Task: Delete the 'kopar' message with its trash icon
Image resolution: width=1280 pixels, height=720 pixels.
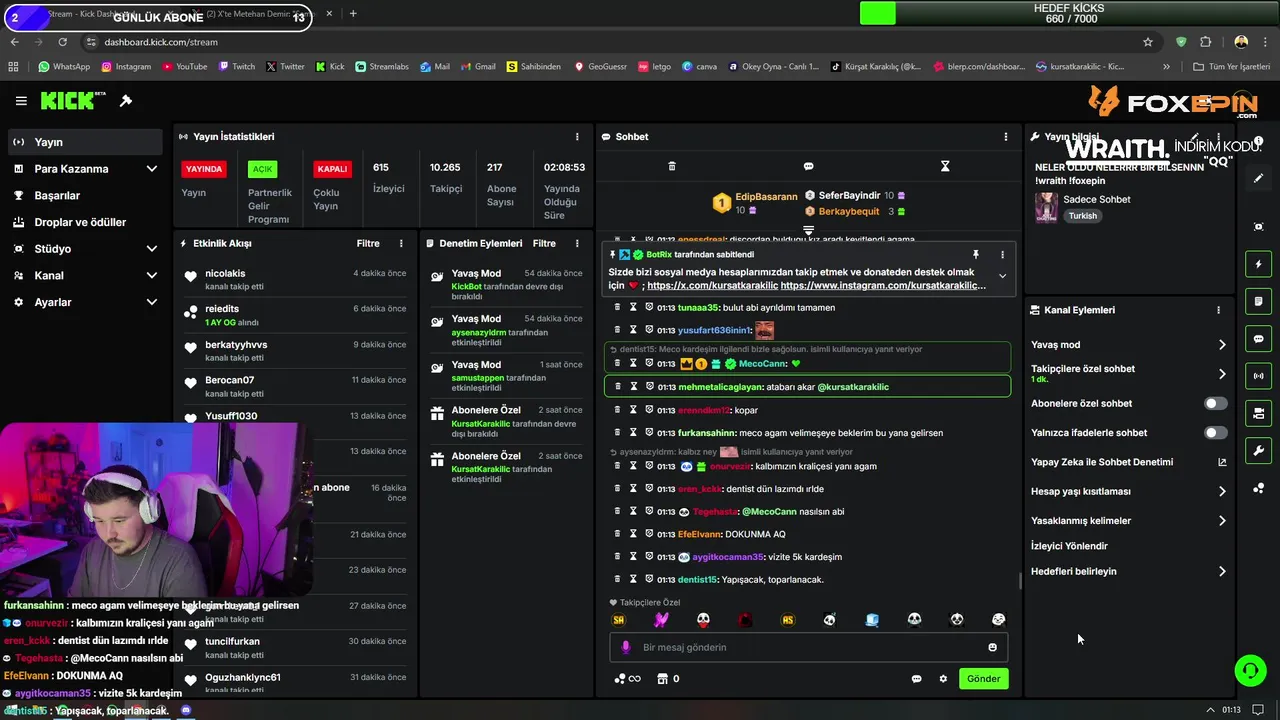Action: point(617,410)
